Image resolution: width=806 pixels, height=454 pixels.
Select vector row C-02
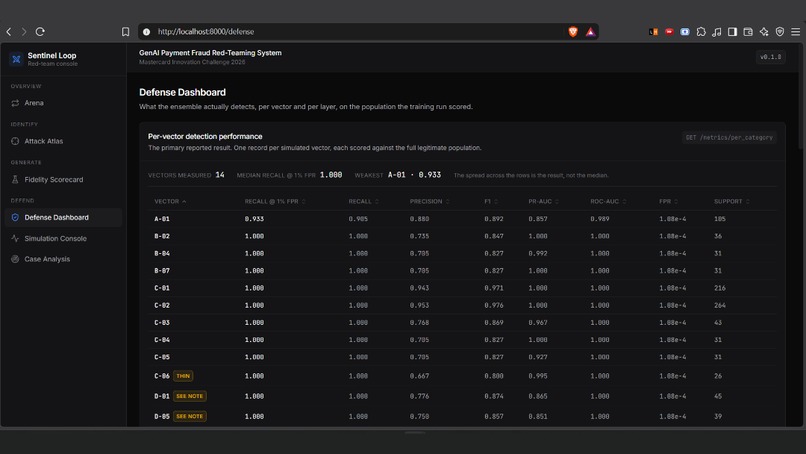(462, 305)
